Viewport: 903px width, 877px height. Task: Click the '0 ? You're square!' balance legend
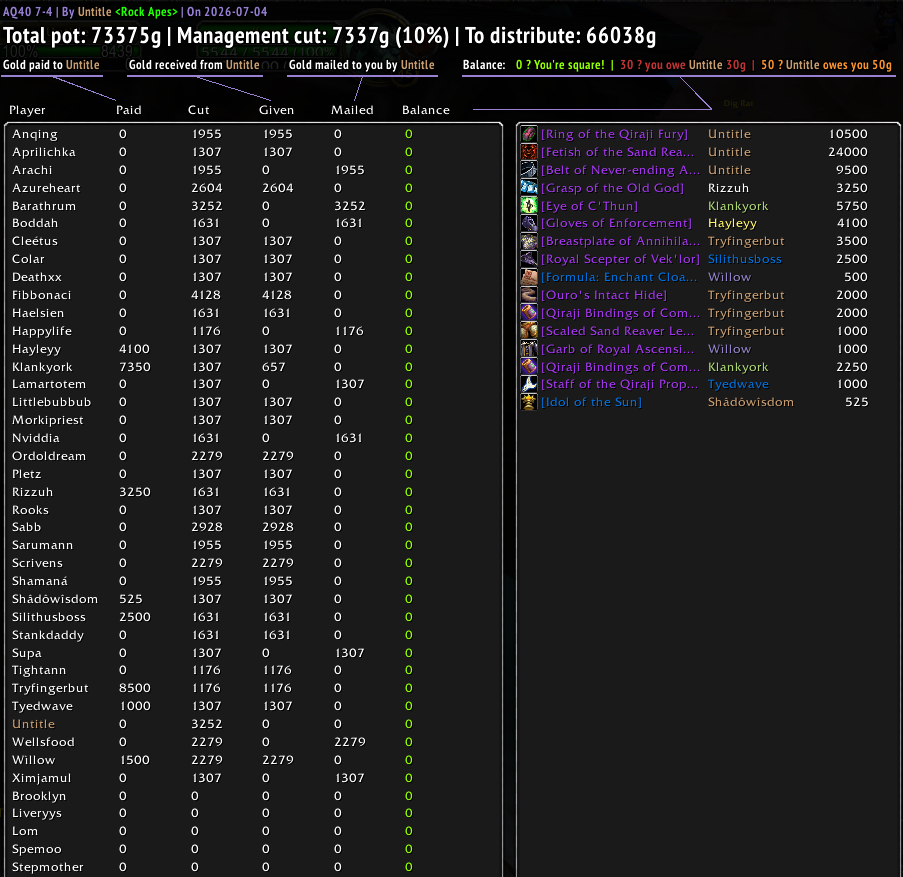pos(560,65)
